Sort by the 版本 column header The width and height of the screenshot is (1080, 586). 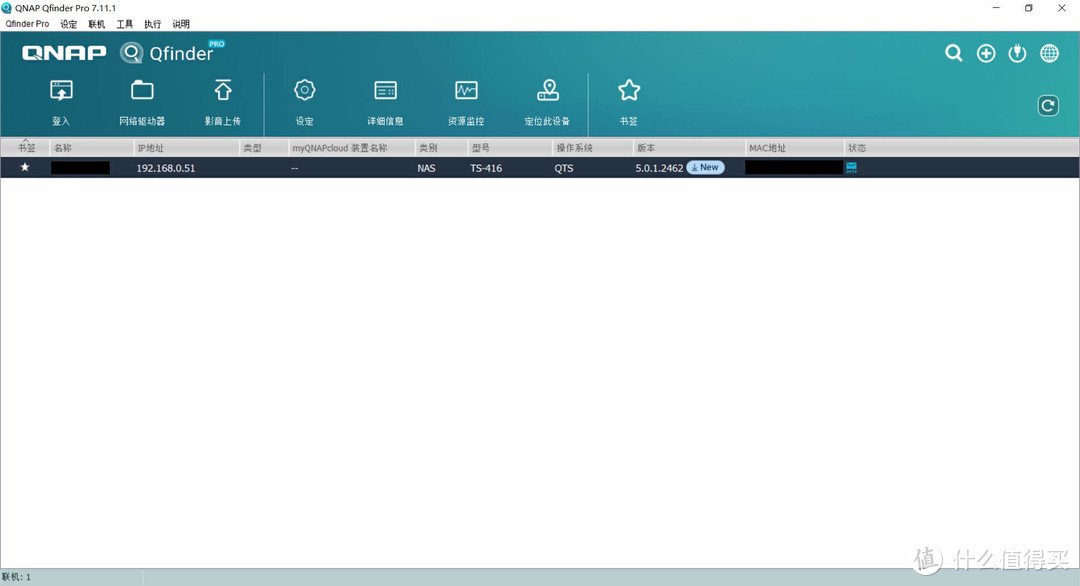click(689, 147)
